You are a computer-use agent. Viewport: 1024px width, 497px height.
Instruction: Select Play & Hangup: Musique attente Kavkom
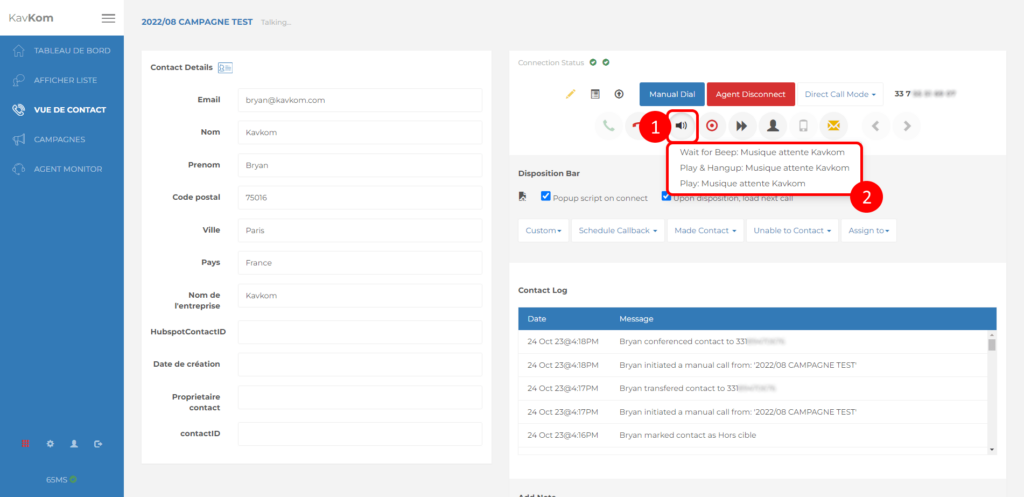763,168
